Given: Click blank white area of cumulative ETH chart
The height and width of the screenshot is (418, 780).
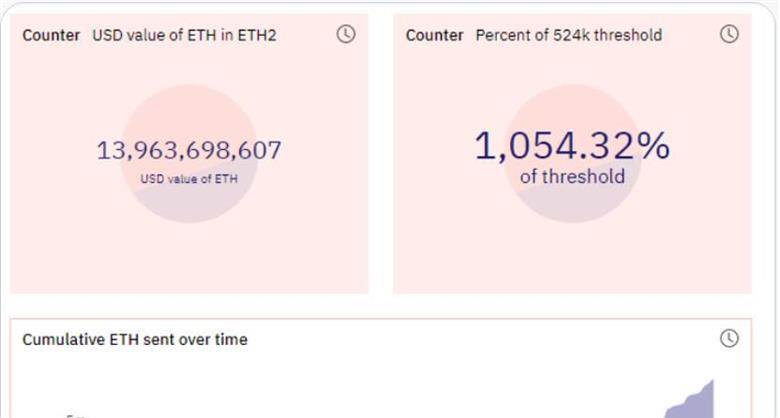Looking at the screenshot, I should (348, 383).
